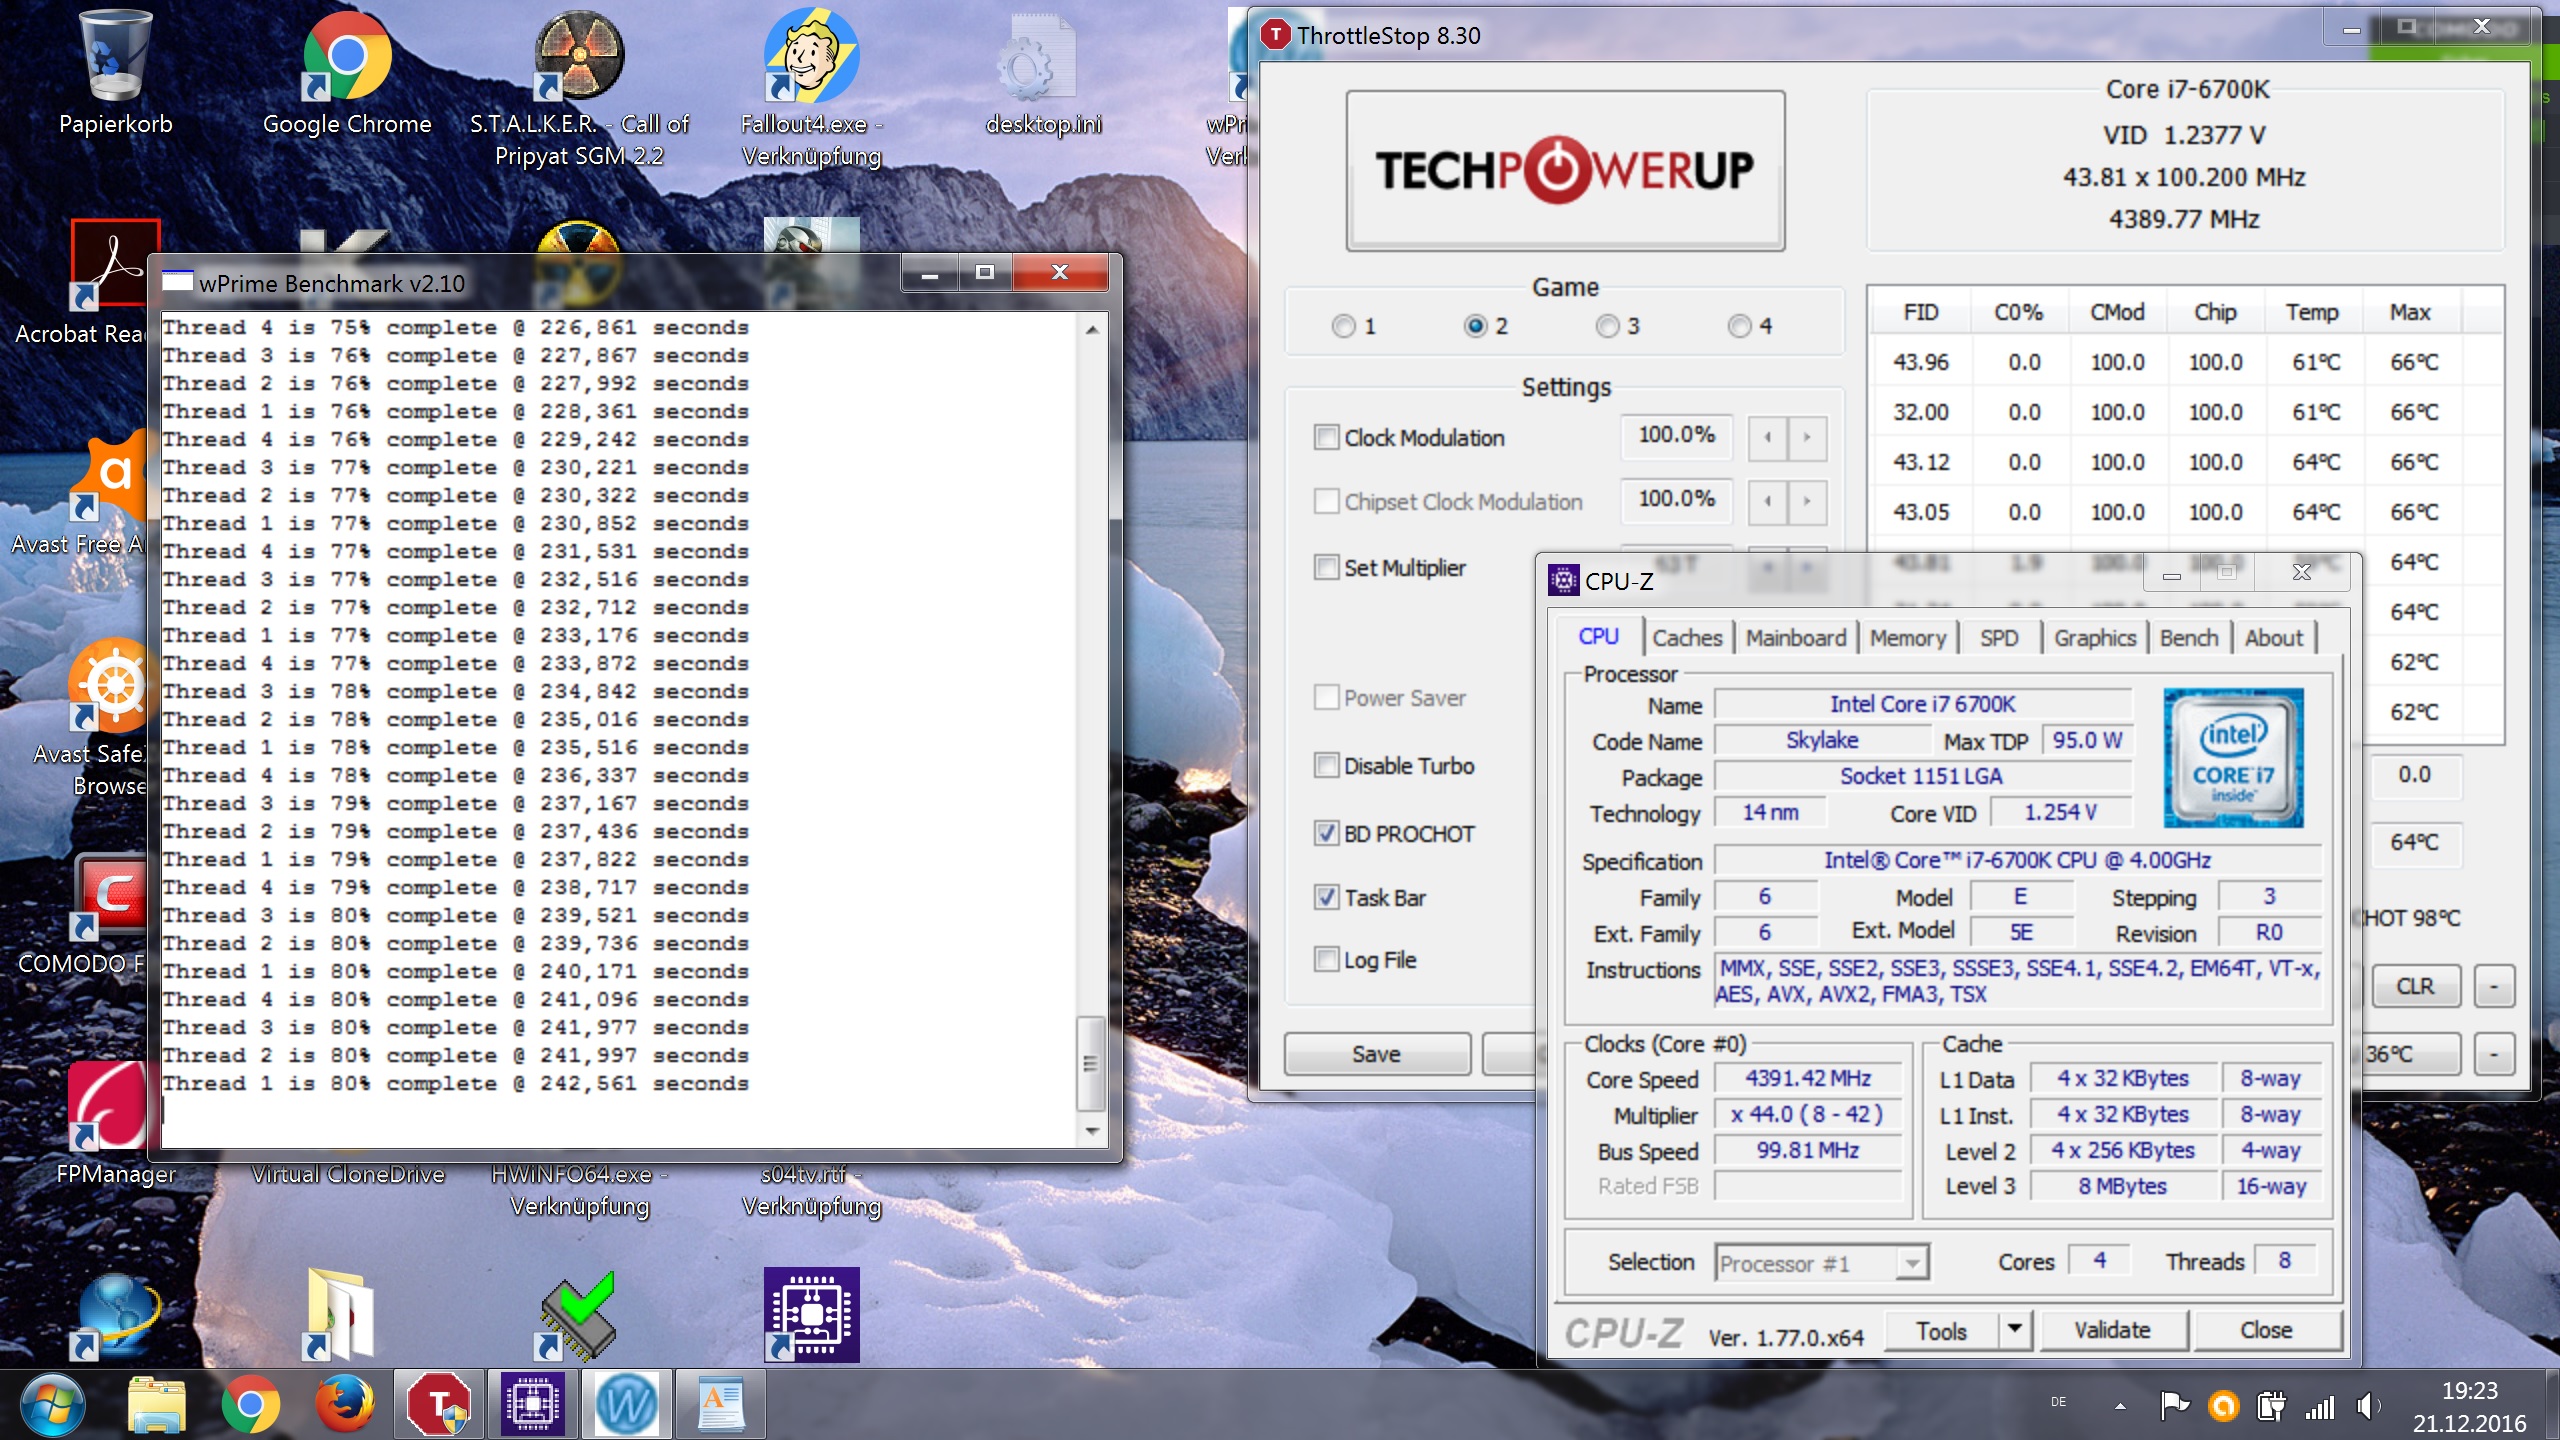Open the SPD tab in CPU-Z
Viewport: 2560px width, 1440px height.
pos(1999,638)
